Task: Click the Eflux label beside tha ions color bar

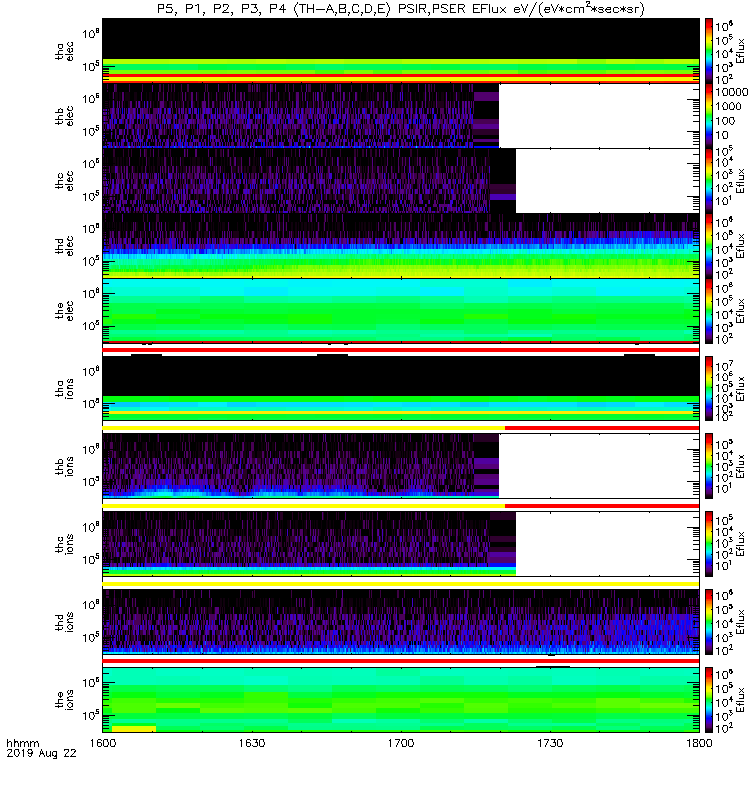Action: (x=740, y=389)
